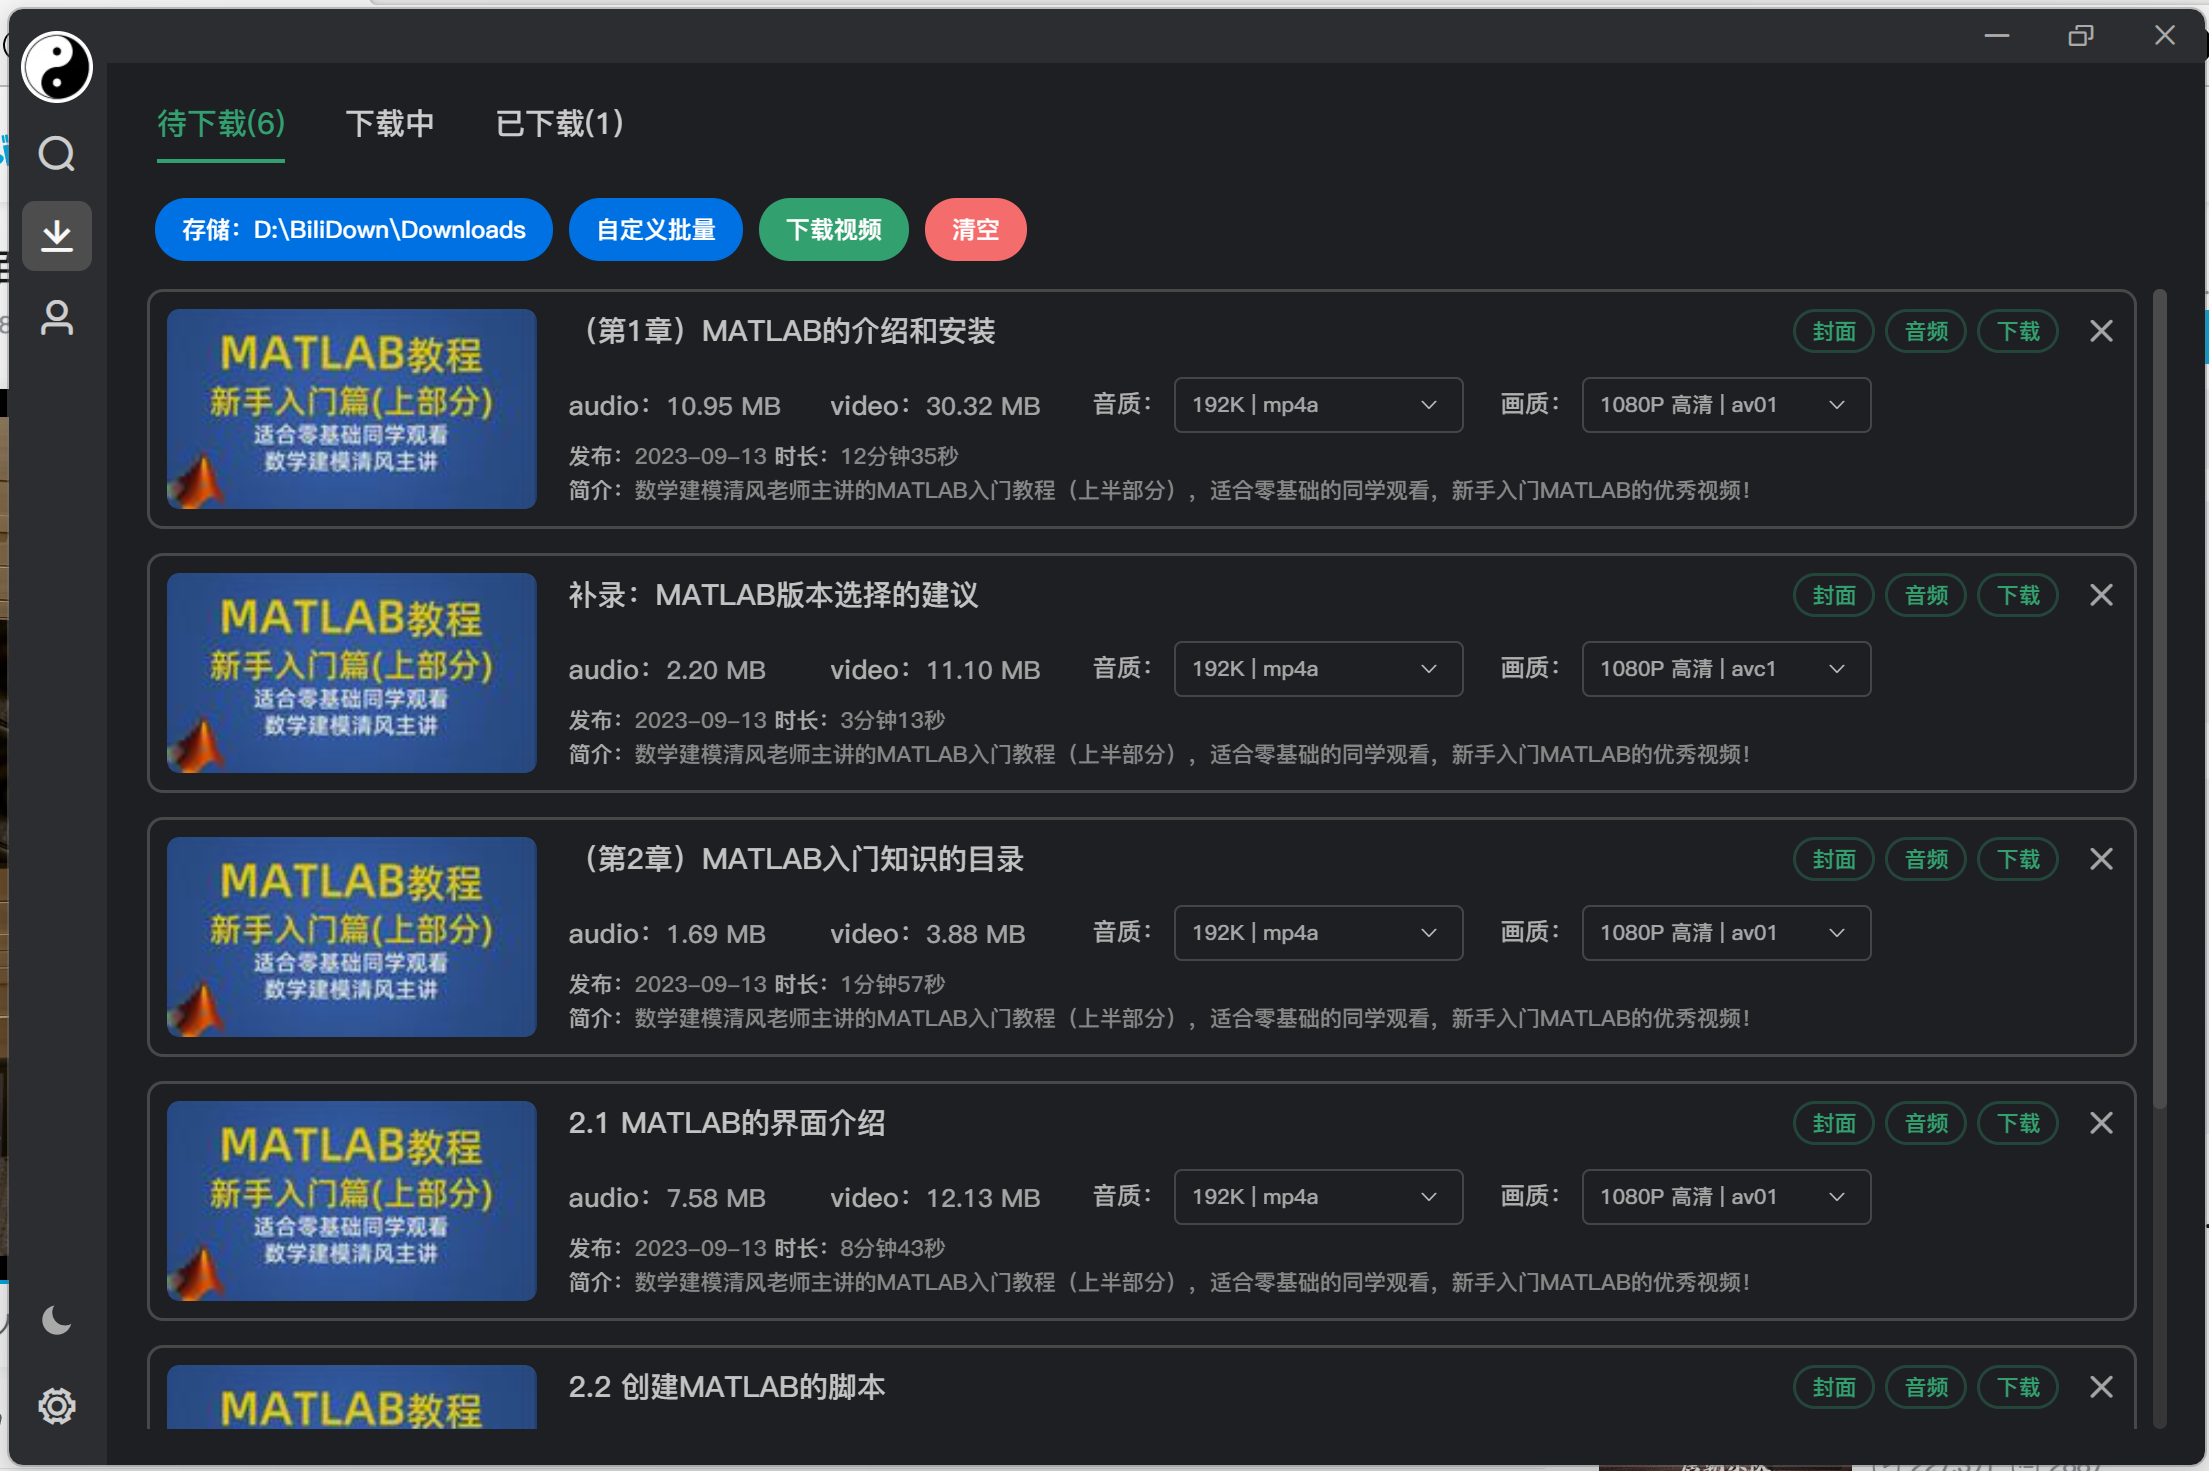This screenshot has width=2209, height=1471.
Task: Remove 补录: MATLAB版本选择的建议 from the queue
Action: 2101,595
